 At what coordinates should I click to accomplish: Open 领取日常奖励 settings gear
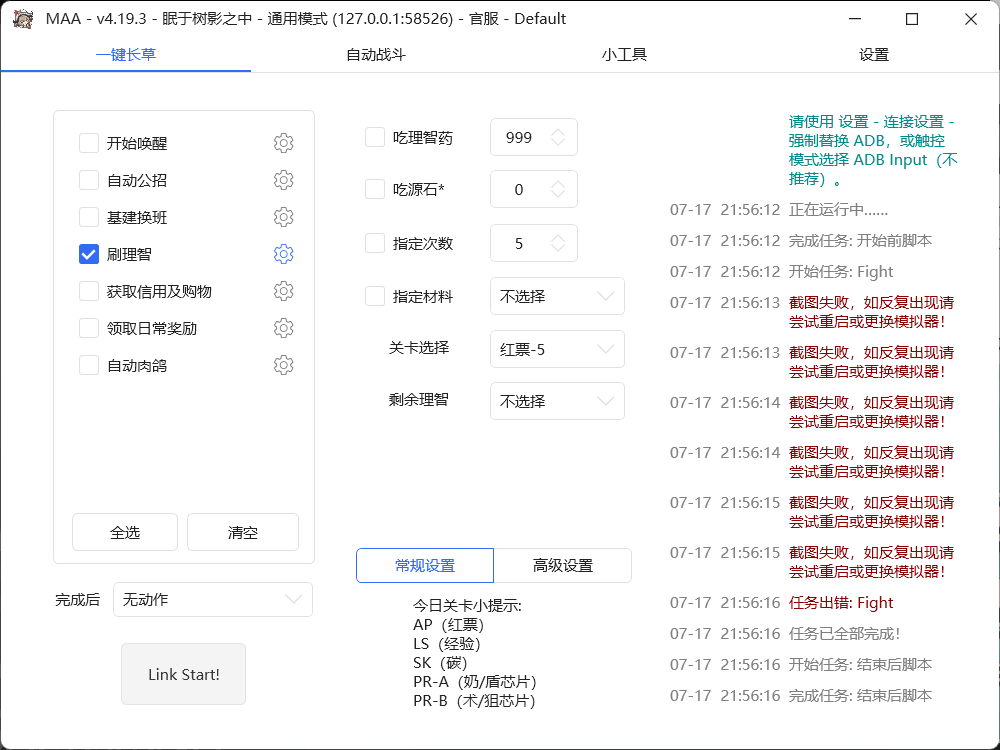(x=283, y=327)
